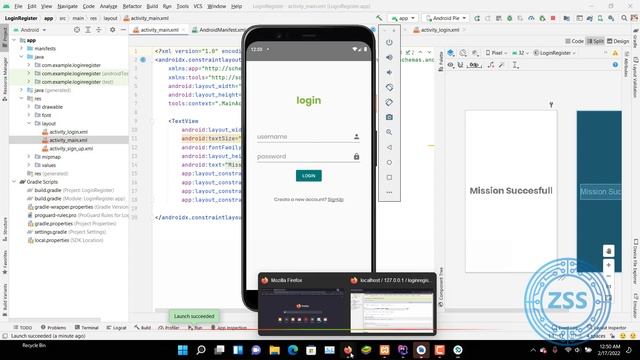Open LoginRegister theme dropdown
The height and width of the screenshot is (360, 640).
tap(555, 53)
